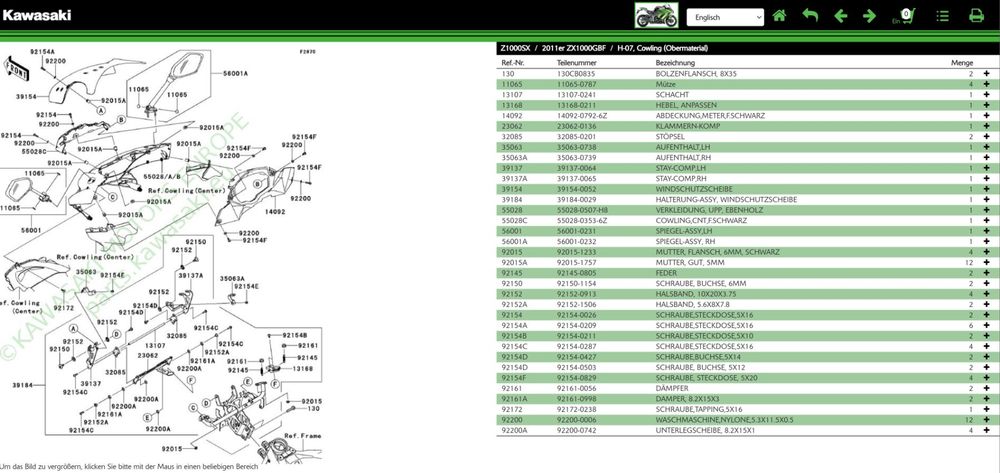Click the 2011er ZX1000GBF breadcrumb

573,48
